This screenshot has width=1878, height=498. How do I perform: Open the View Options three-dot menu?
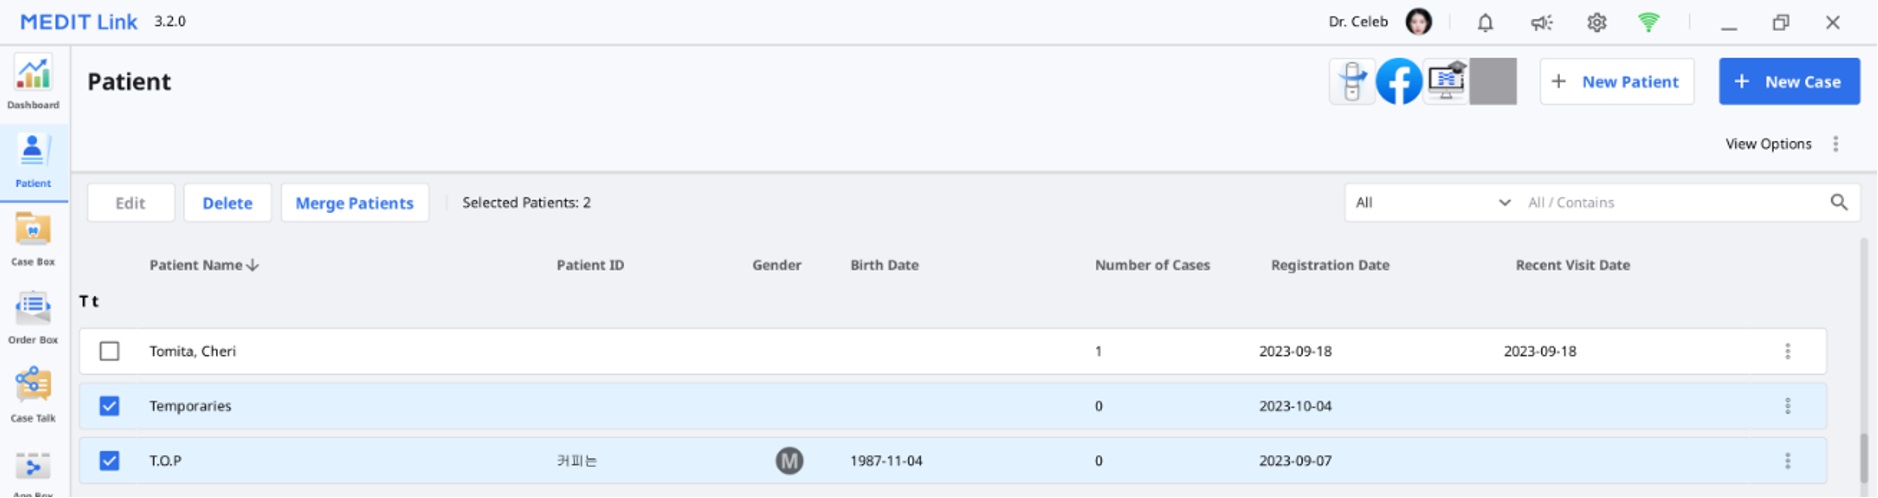(1836, 144)
